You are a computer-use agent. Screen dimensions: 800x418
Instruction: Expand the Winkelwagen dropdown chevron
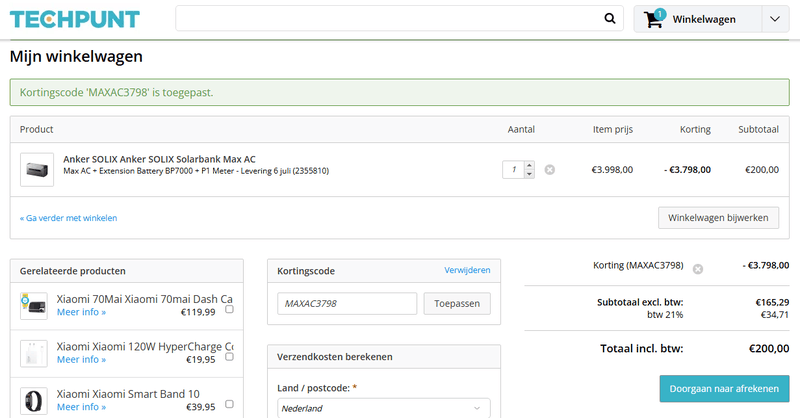775,19
